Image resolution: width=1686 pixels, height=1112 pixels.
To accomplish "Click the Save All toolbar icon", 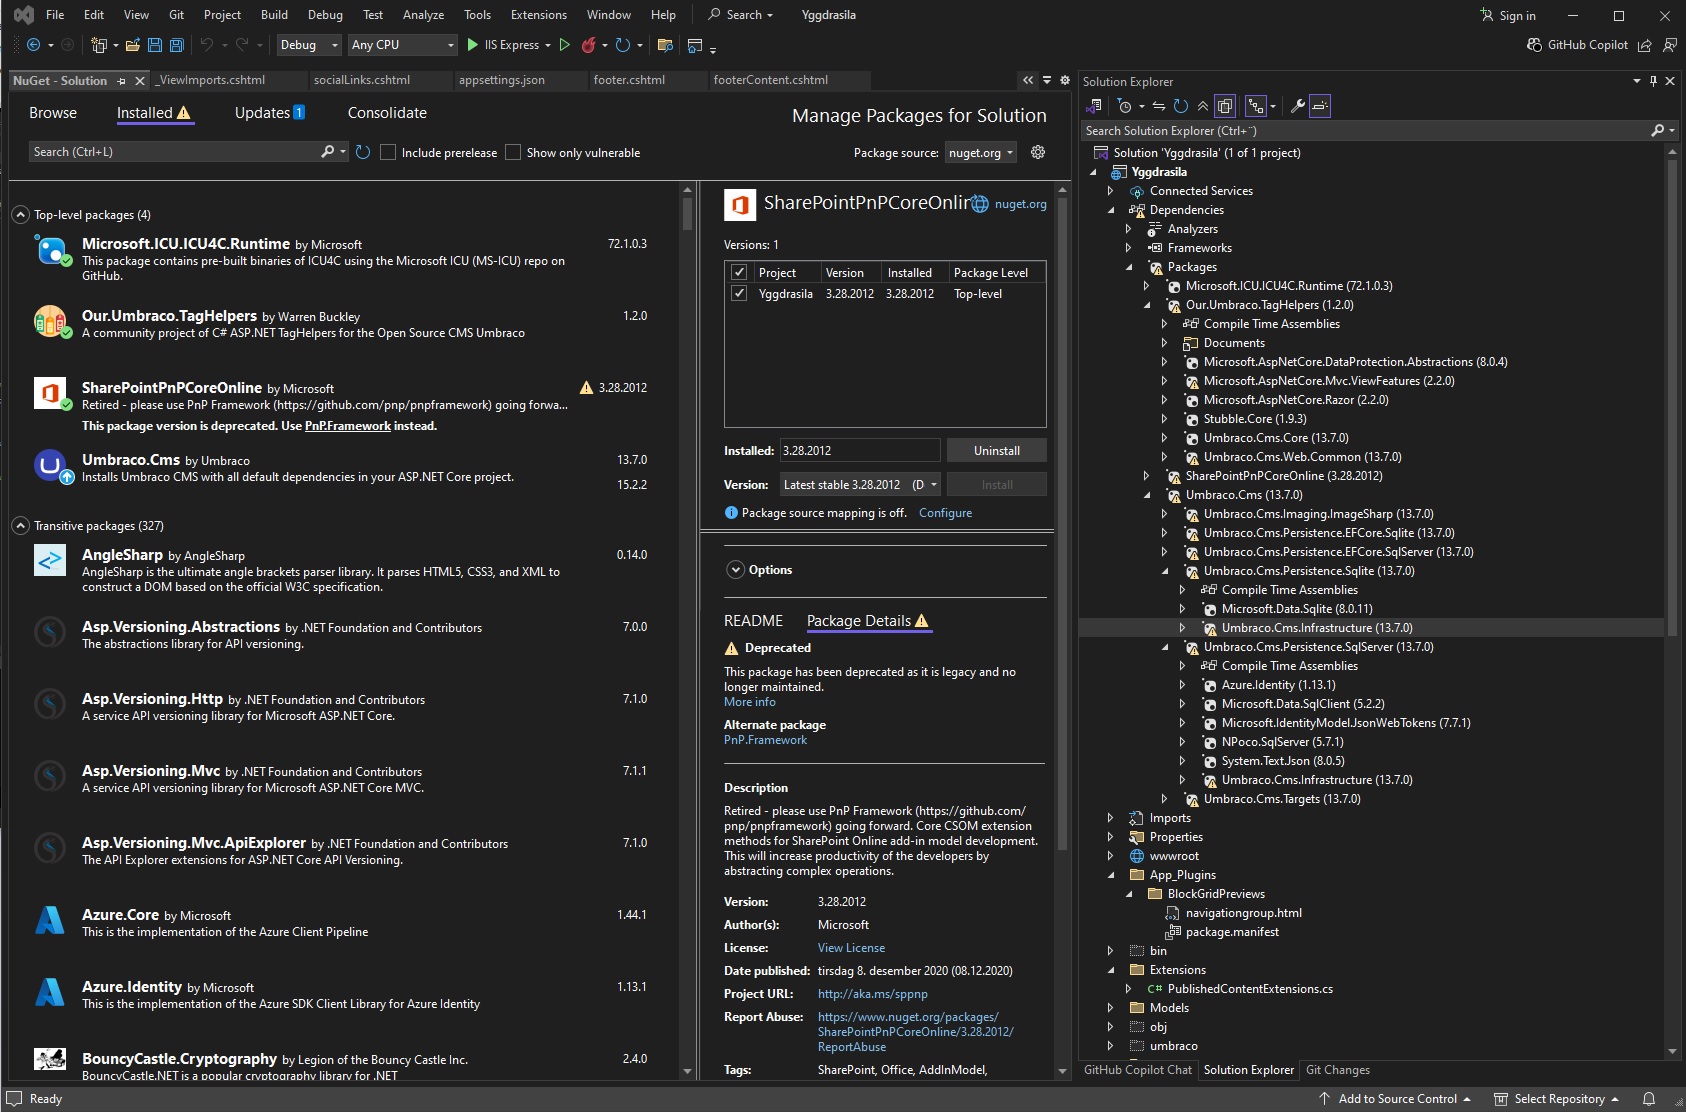I will pos(177,45).
